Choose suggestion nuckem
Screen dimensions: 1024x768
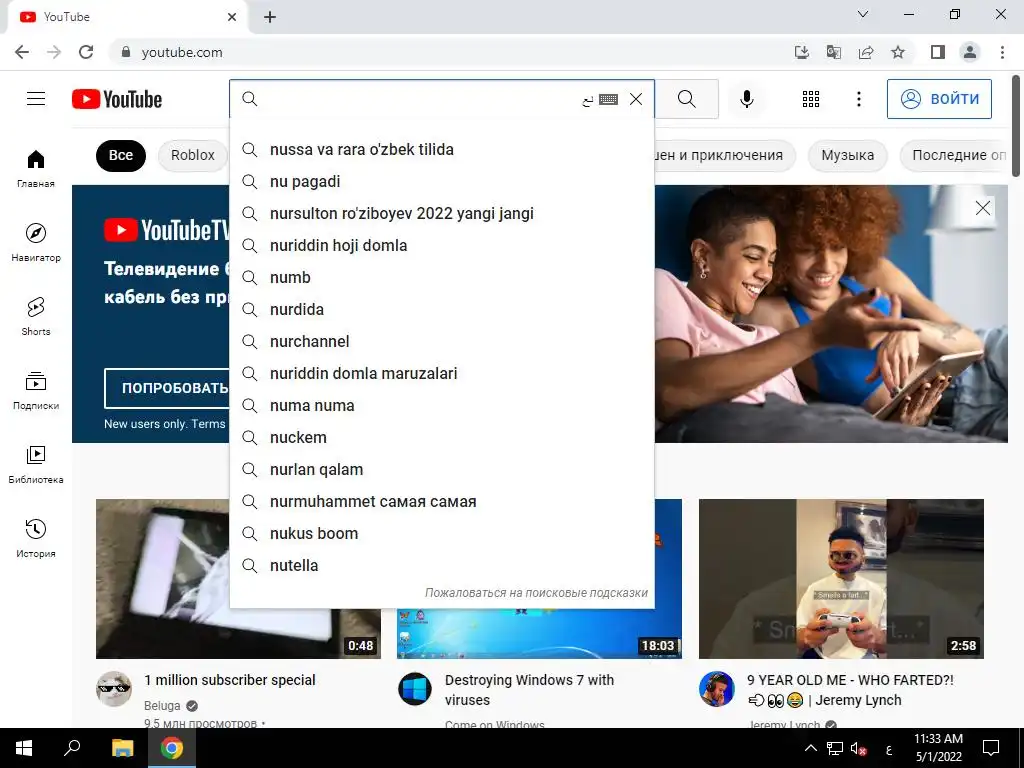coord(441,438)
